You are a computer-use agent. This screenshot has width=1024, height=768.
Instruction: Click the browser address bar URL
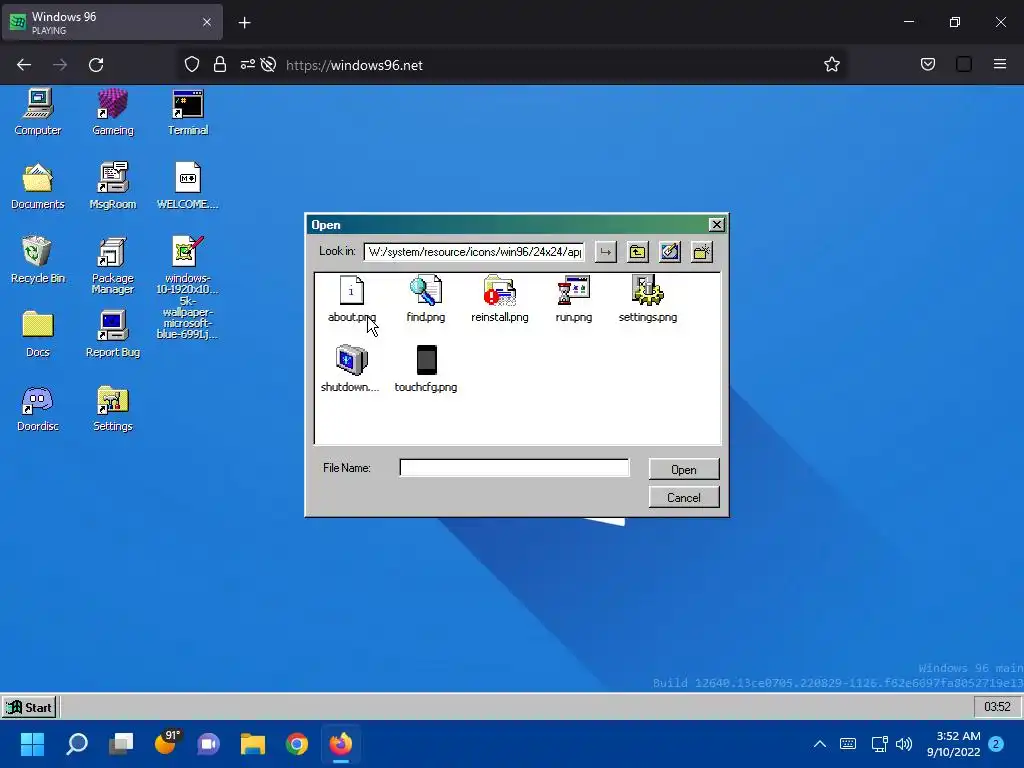355,65
